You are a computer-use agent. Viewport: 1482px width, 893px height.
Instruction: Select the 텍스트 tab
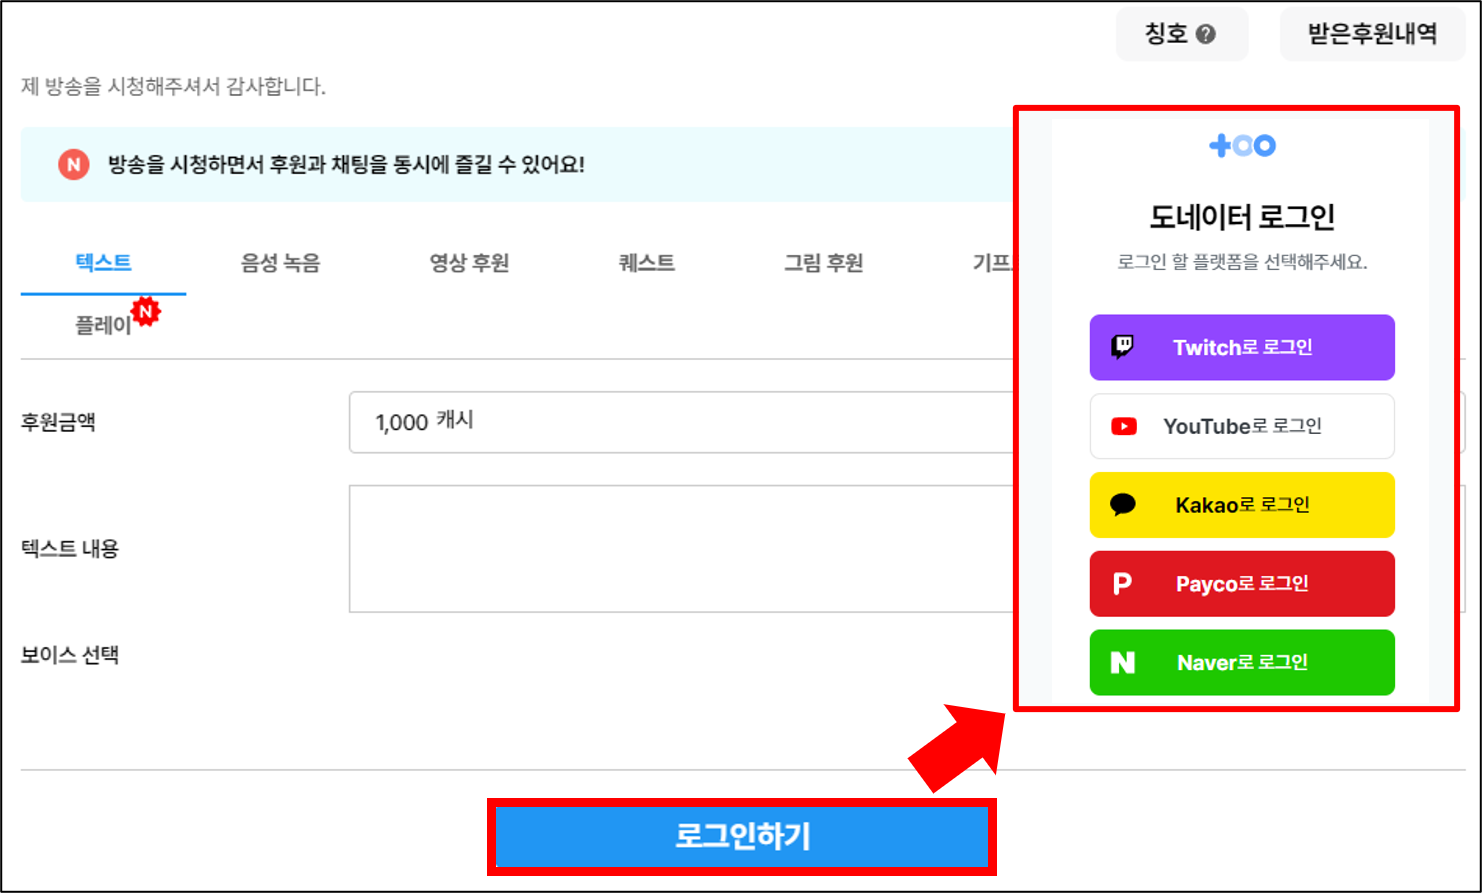[103, 263]
